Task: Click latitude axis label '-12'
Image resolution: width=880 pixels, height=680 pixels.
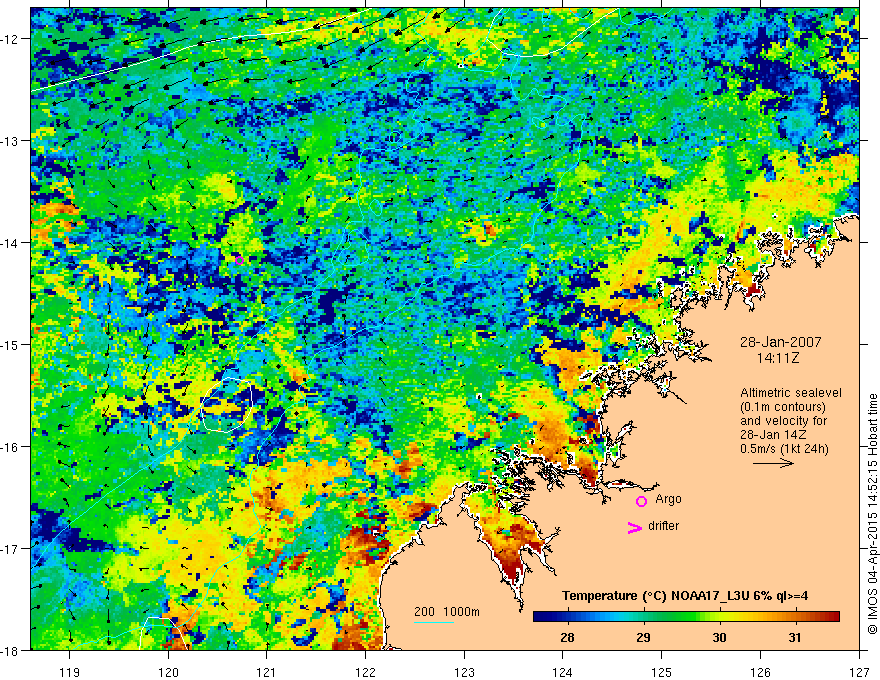Action: (x=11, y=39)
